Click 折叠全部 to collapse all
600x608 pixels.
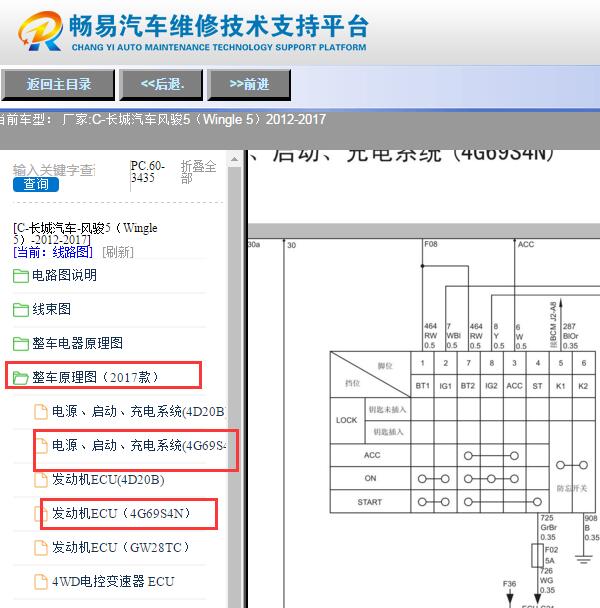(198, 172)
